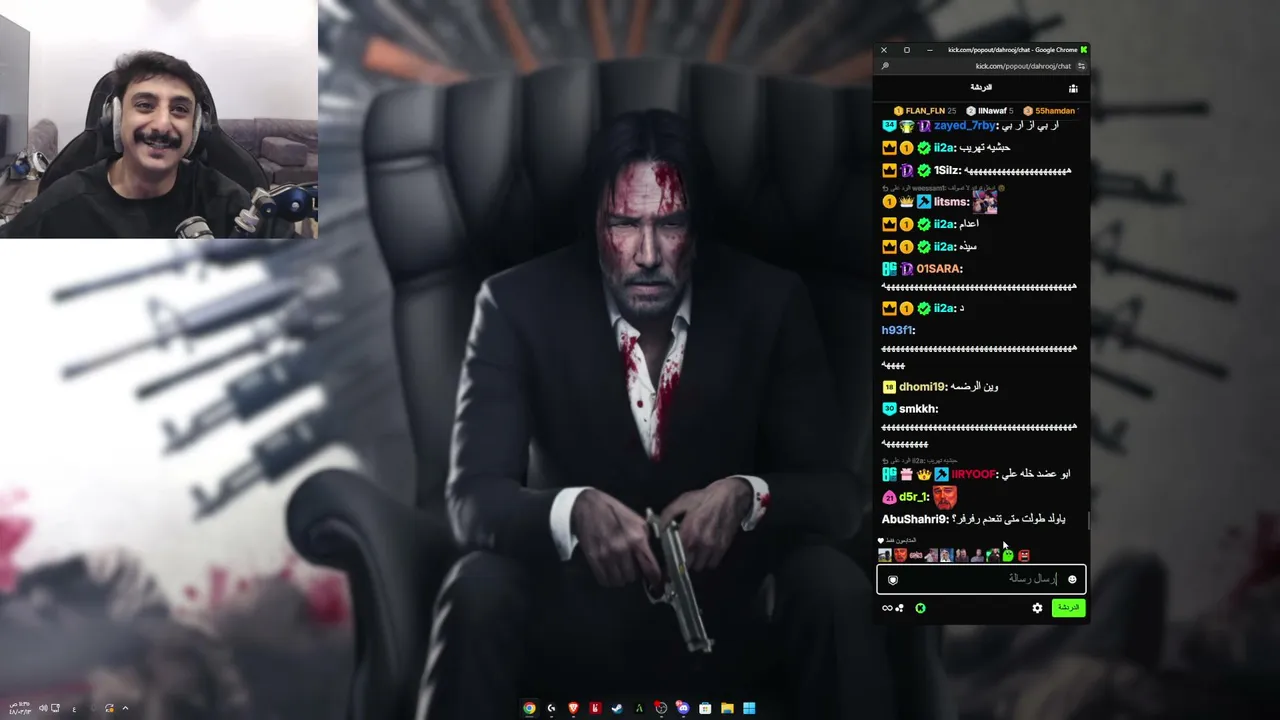
Task: Click username d5r_1 in chat
Action: [x=915, y=497]
